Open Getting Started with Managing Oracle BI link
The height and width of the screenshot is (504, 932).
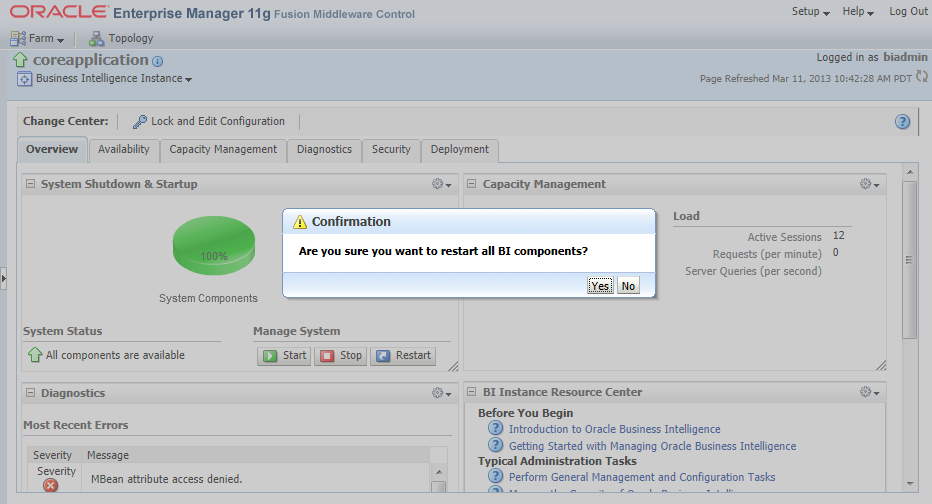pos(653,446)
